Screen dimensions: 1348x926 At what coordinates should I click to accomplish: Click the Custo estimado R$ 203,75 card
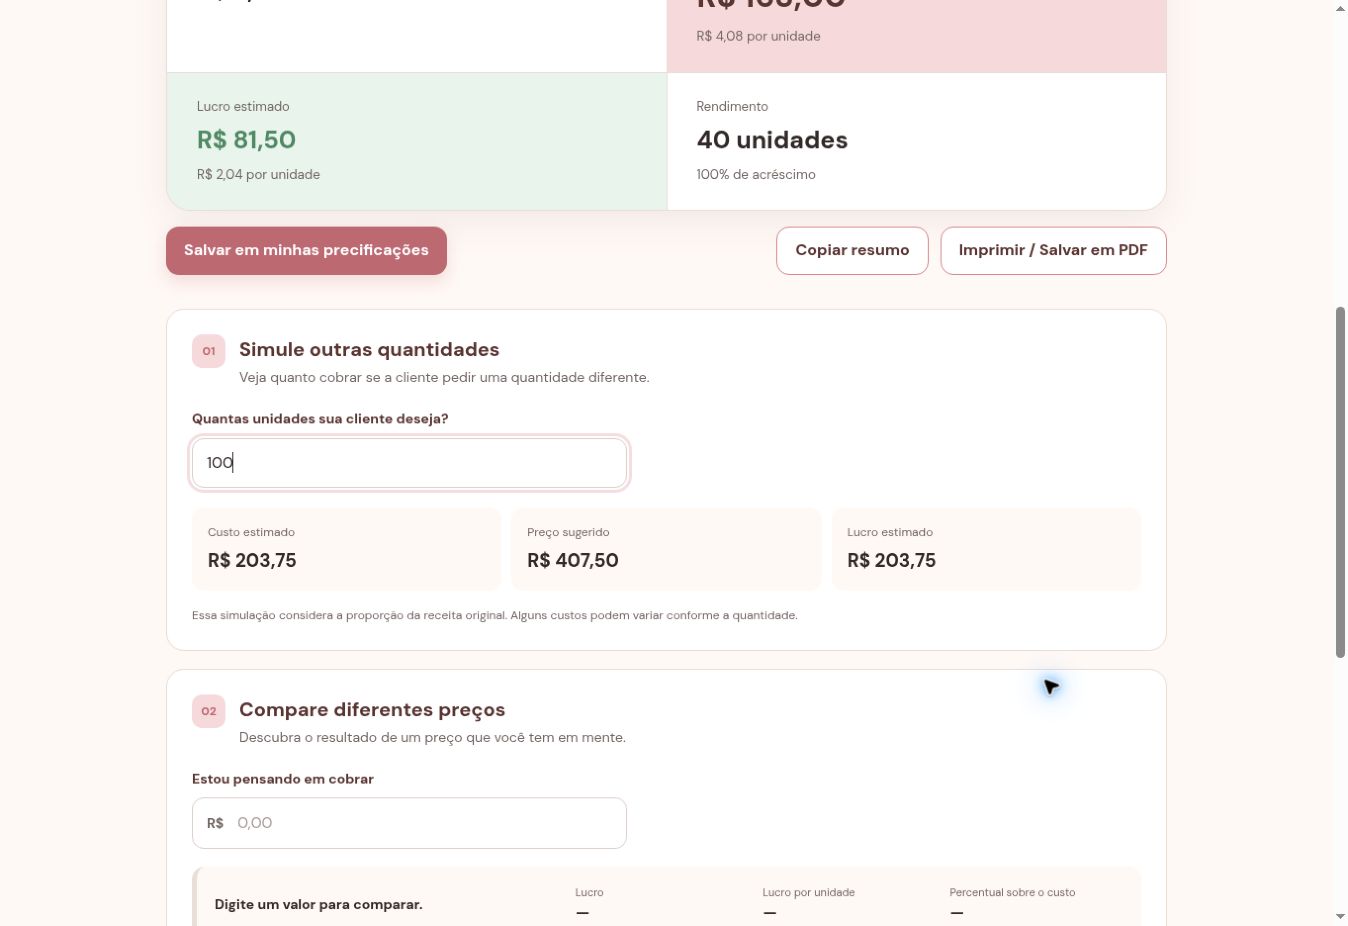[346, 549]
